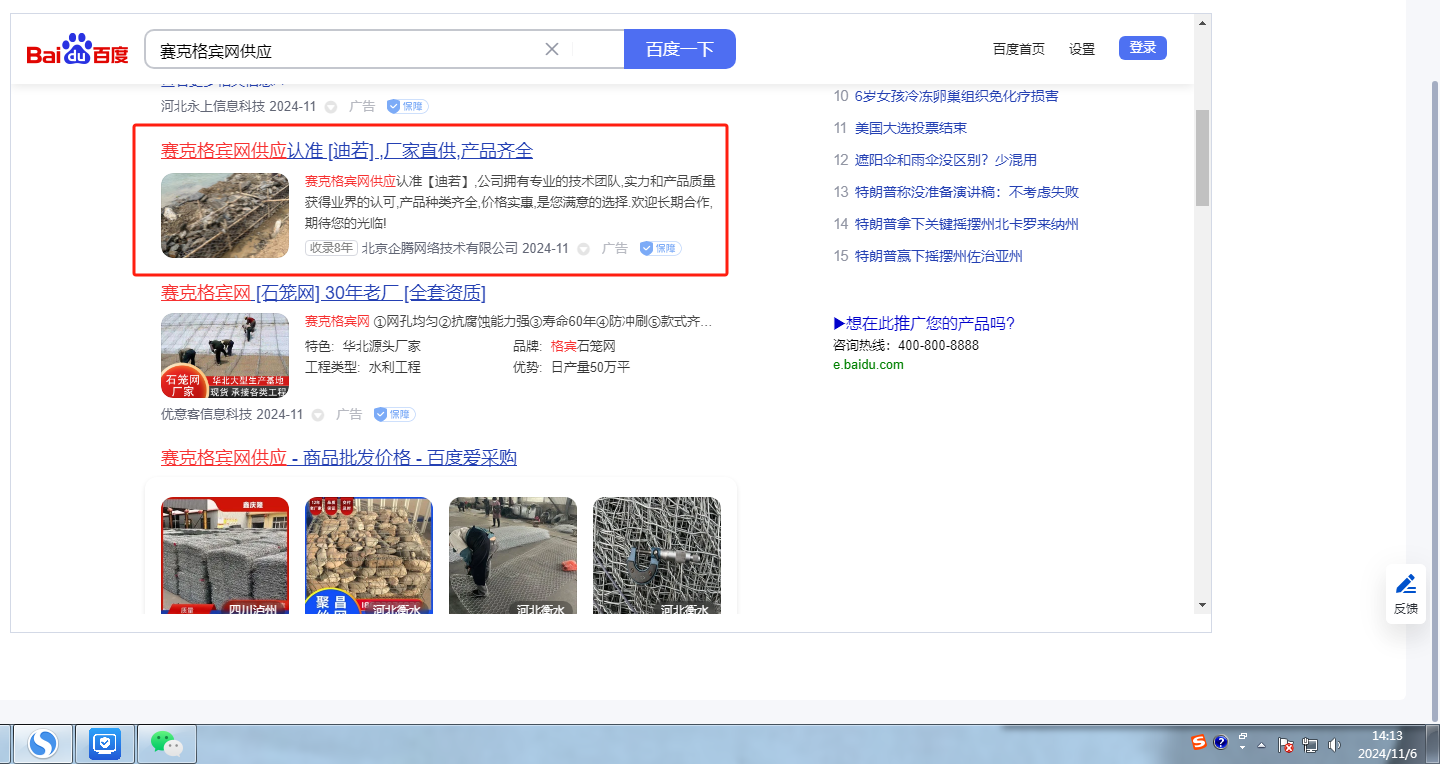This screenshot has width=1440, height=764.
Task: Click the 登录 button
Action: pos(1142,48)
